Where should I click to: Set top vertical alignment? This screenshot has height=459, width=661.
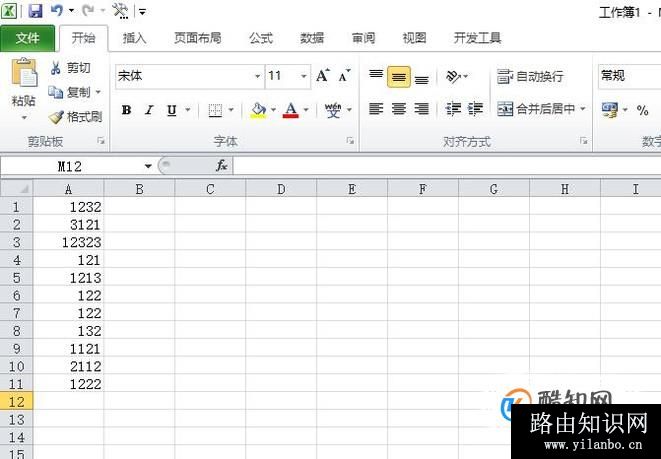tap(376, 76)
